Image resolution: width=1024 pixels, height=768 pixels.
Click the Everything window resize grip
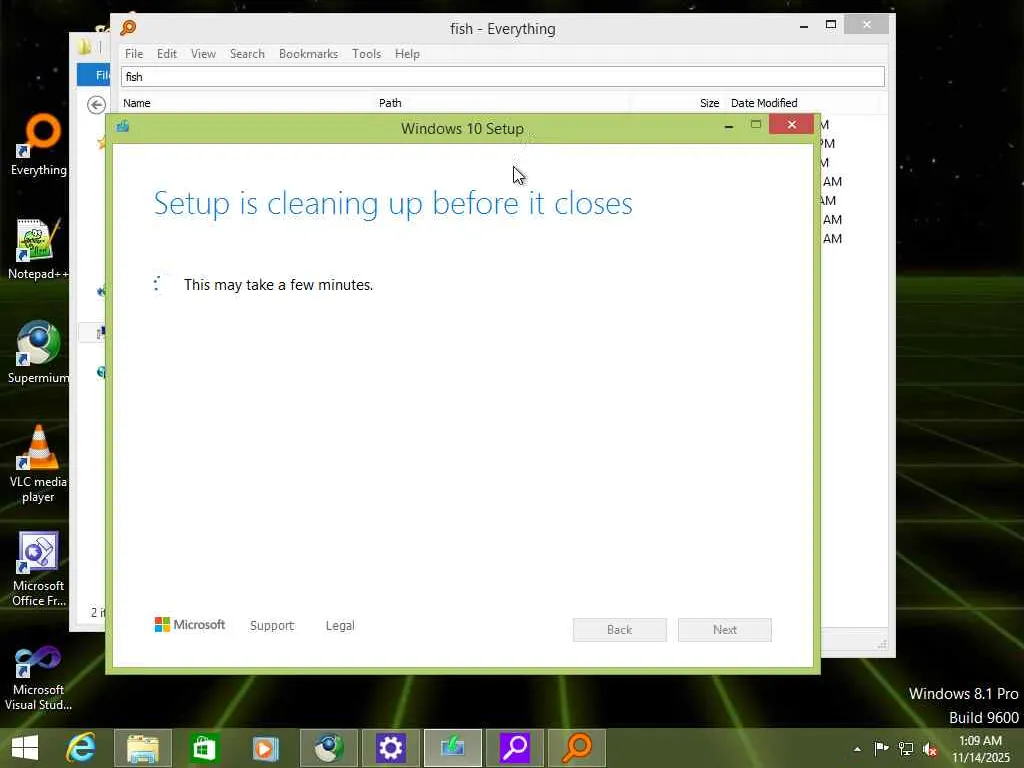pos(882,645)
